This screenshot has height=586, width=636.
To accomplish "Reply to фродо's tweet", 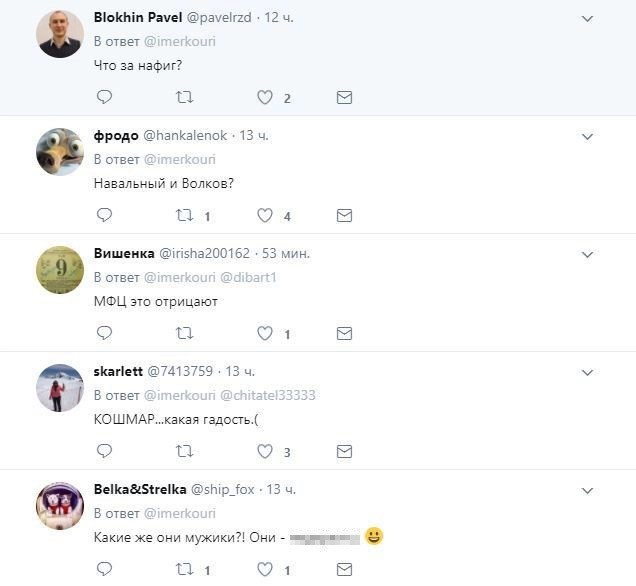I will point(103,215).
